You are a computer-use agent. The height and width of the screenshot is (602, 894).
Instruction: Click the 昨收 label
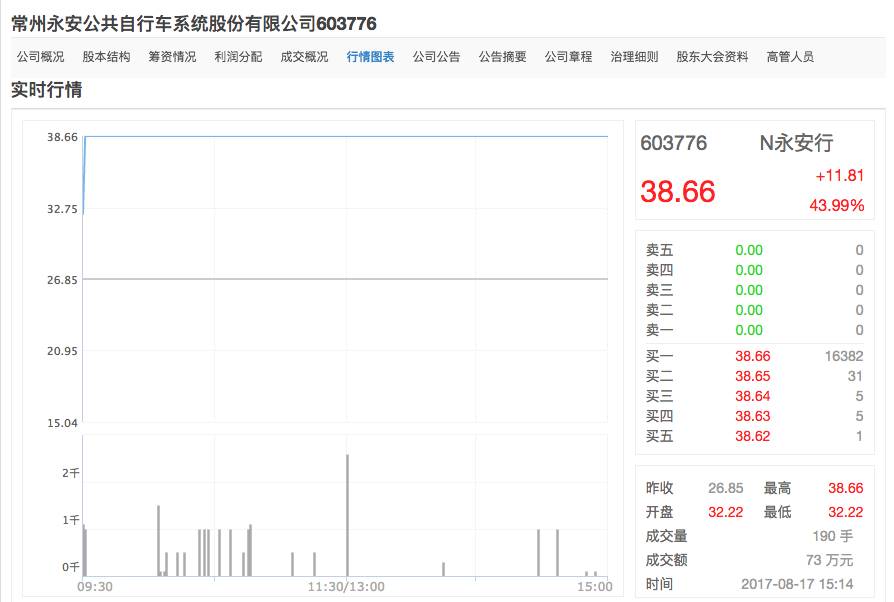click(659, 488)
